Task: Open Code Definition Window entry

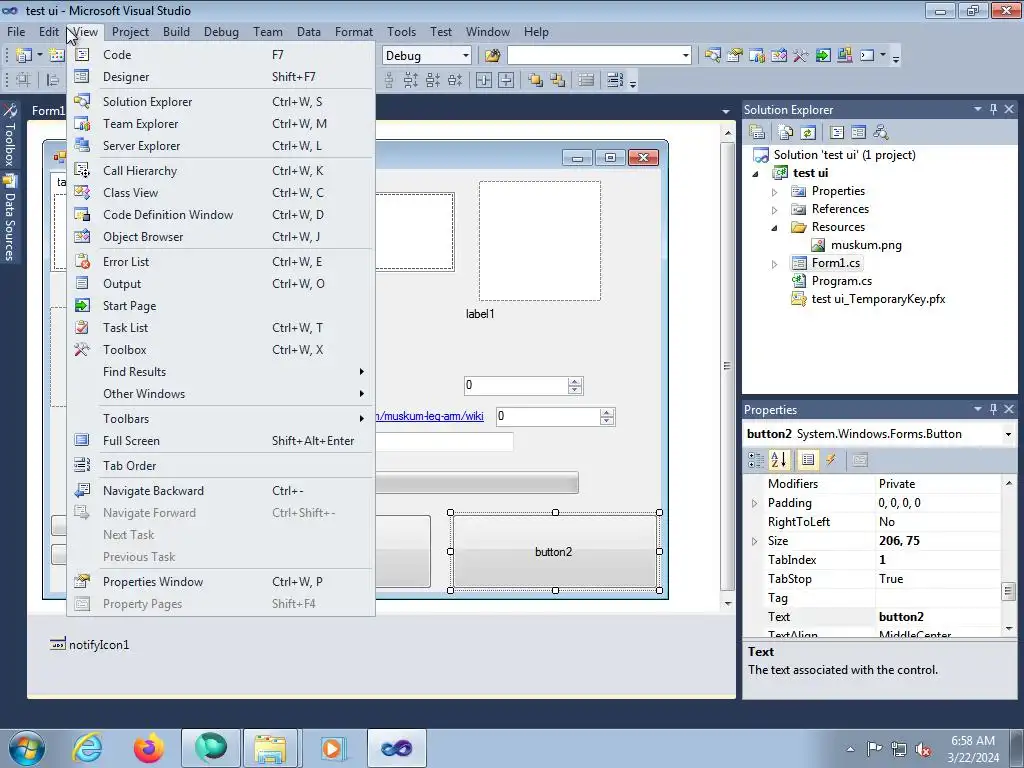Action: [x=221, y=215]
